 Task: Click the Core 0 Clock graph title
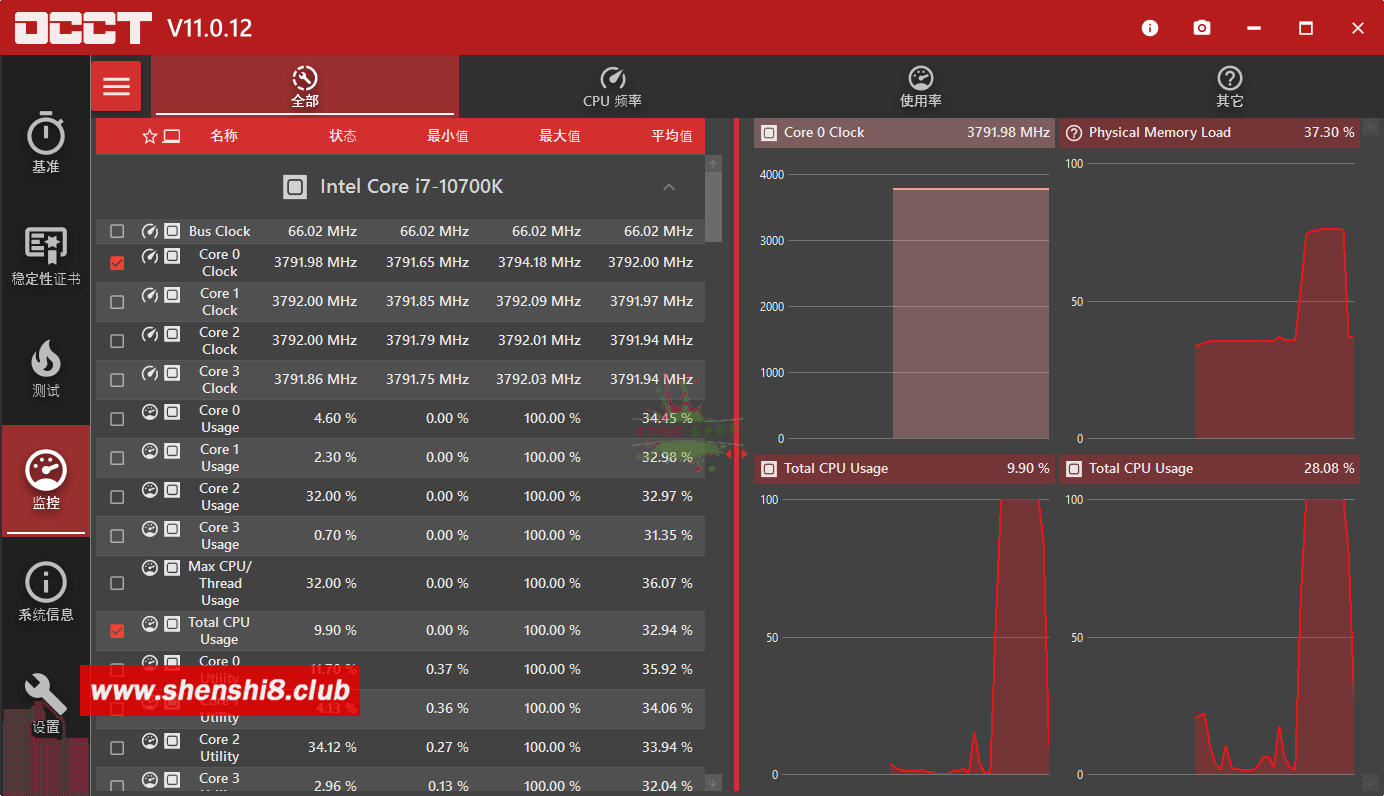(x=824, y=132)
